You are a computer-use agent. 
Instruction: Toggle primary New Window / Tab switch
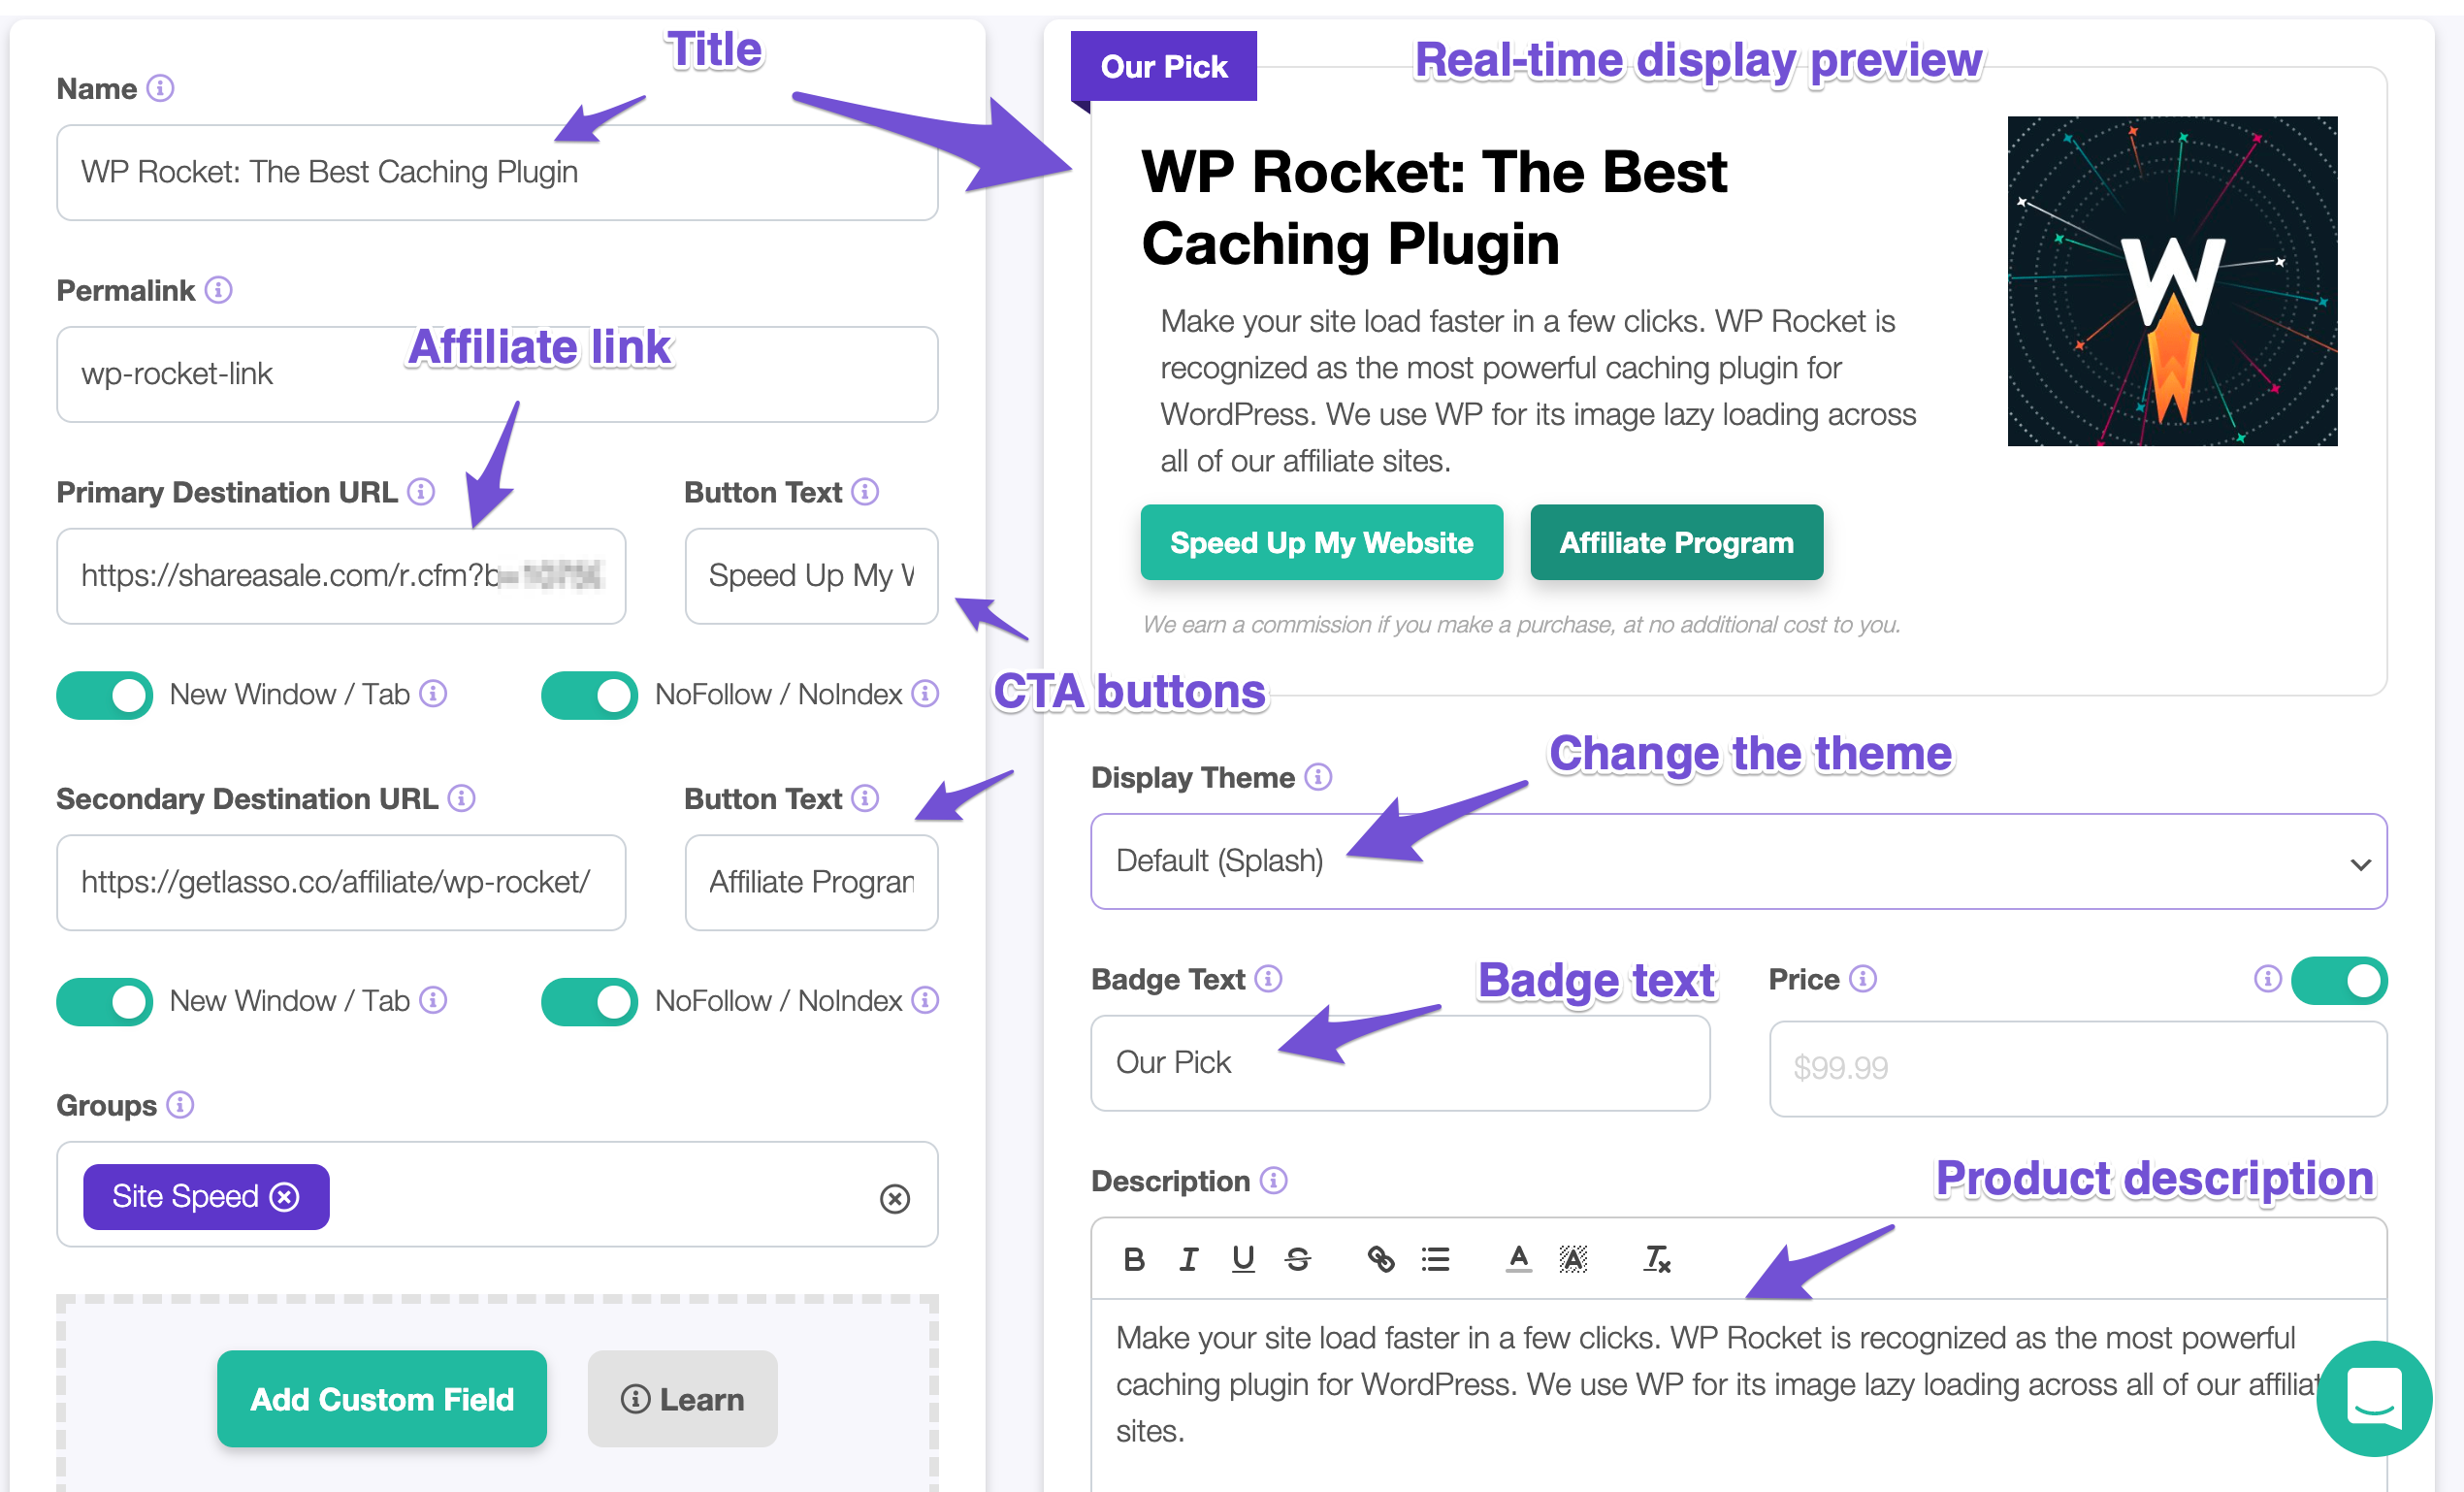tap(105, 696)
